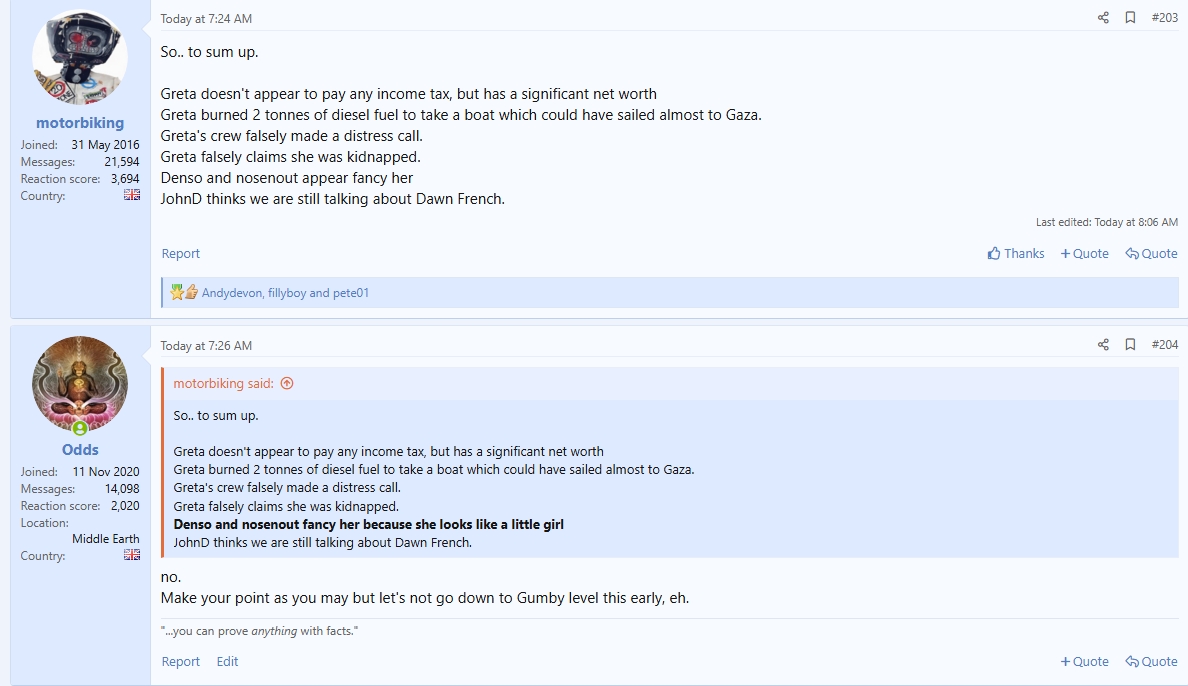Click reaction emoji icons under post #203
The image size is (1188, 686).
point(184,293)
